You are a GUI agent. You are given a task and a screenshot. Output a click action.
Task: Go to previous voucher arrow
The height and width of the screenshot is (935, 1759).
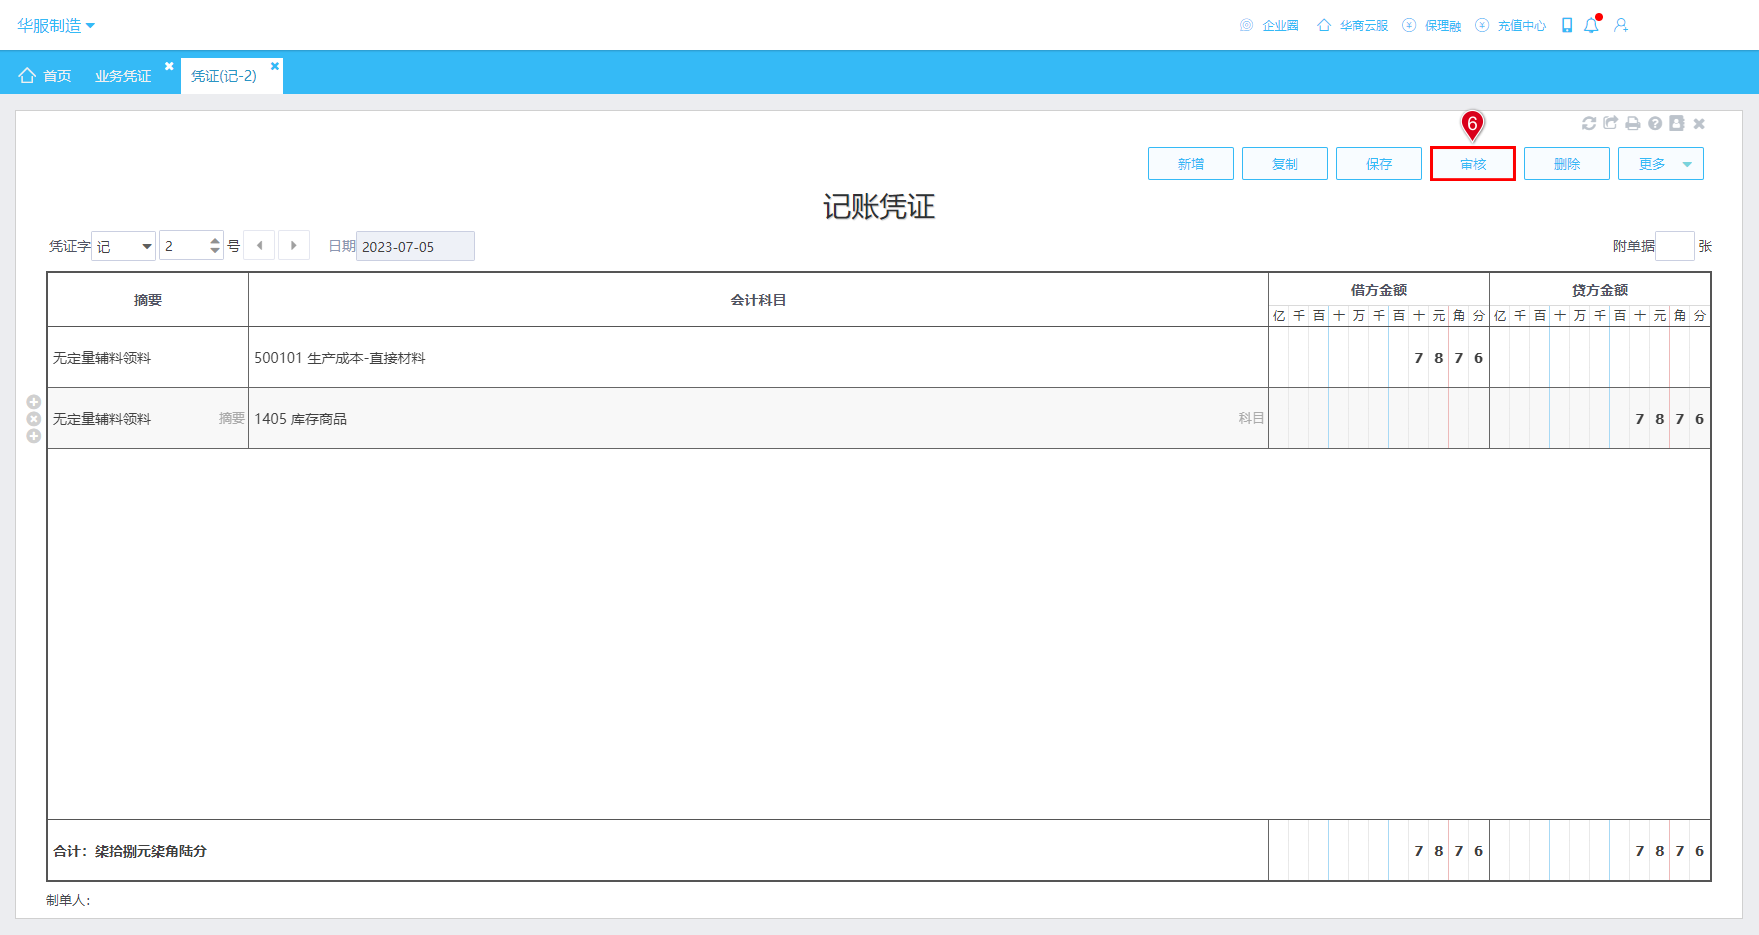pos(260,245)
